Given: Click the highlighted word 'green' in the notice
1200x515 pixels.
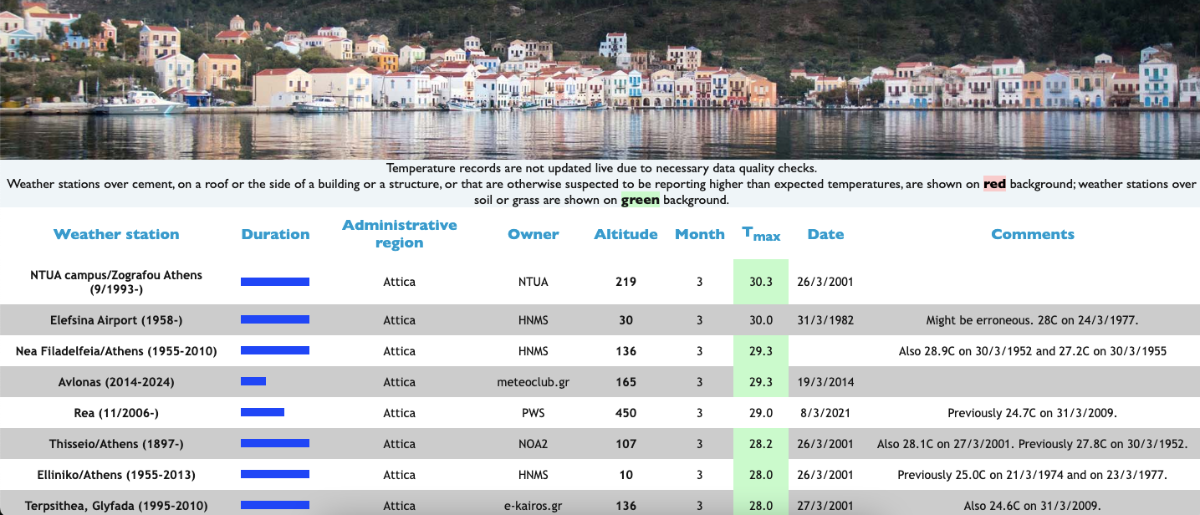Looking at the screenshot, I should pos(640,200).
